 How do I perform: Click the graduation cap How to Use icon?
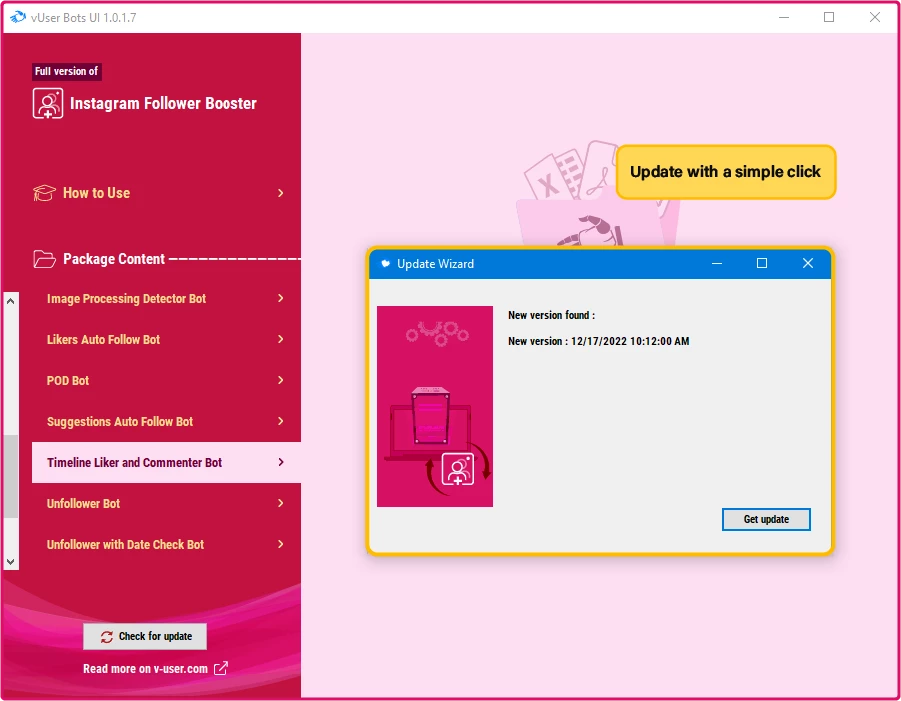pyautogui.click(x=44, y=193)
